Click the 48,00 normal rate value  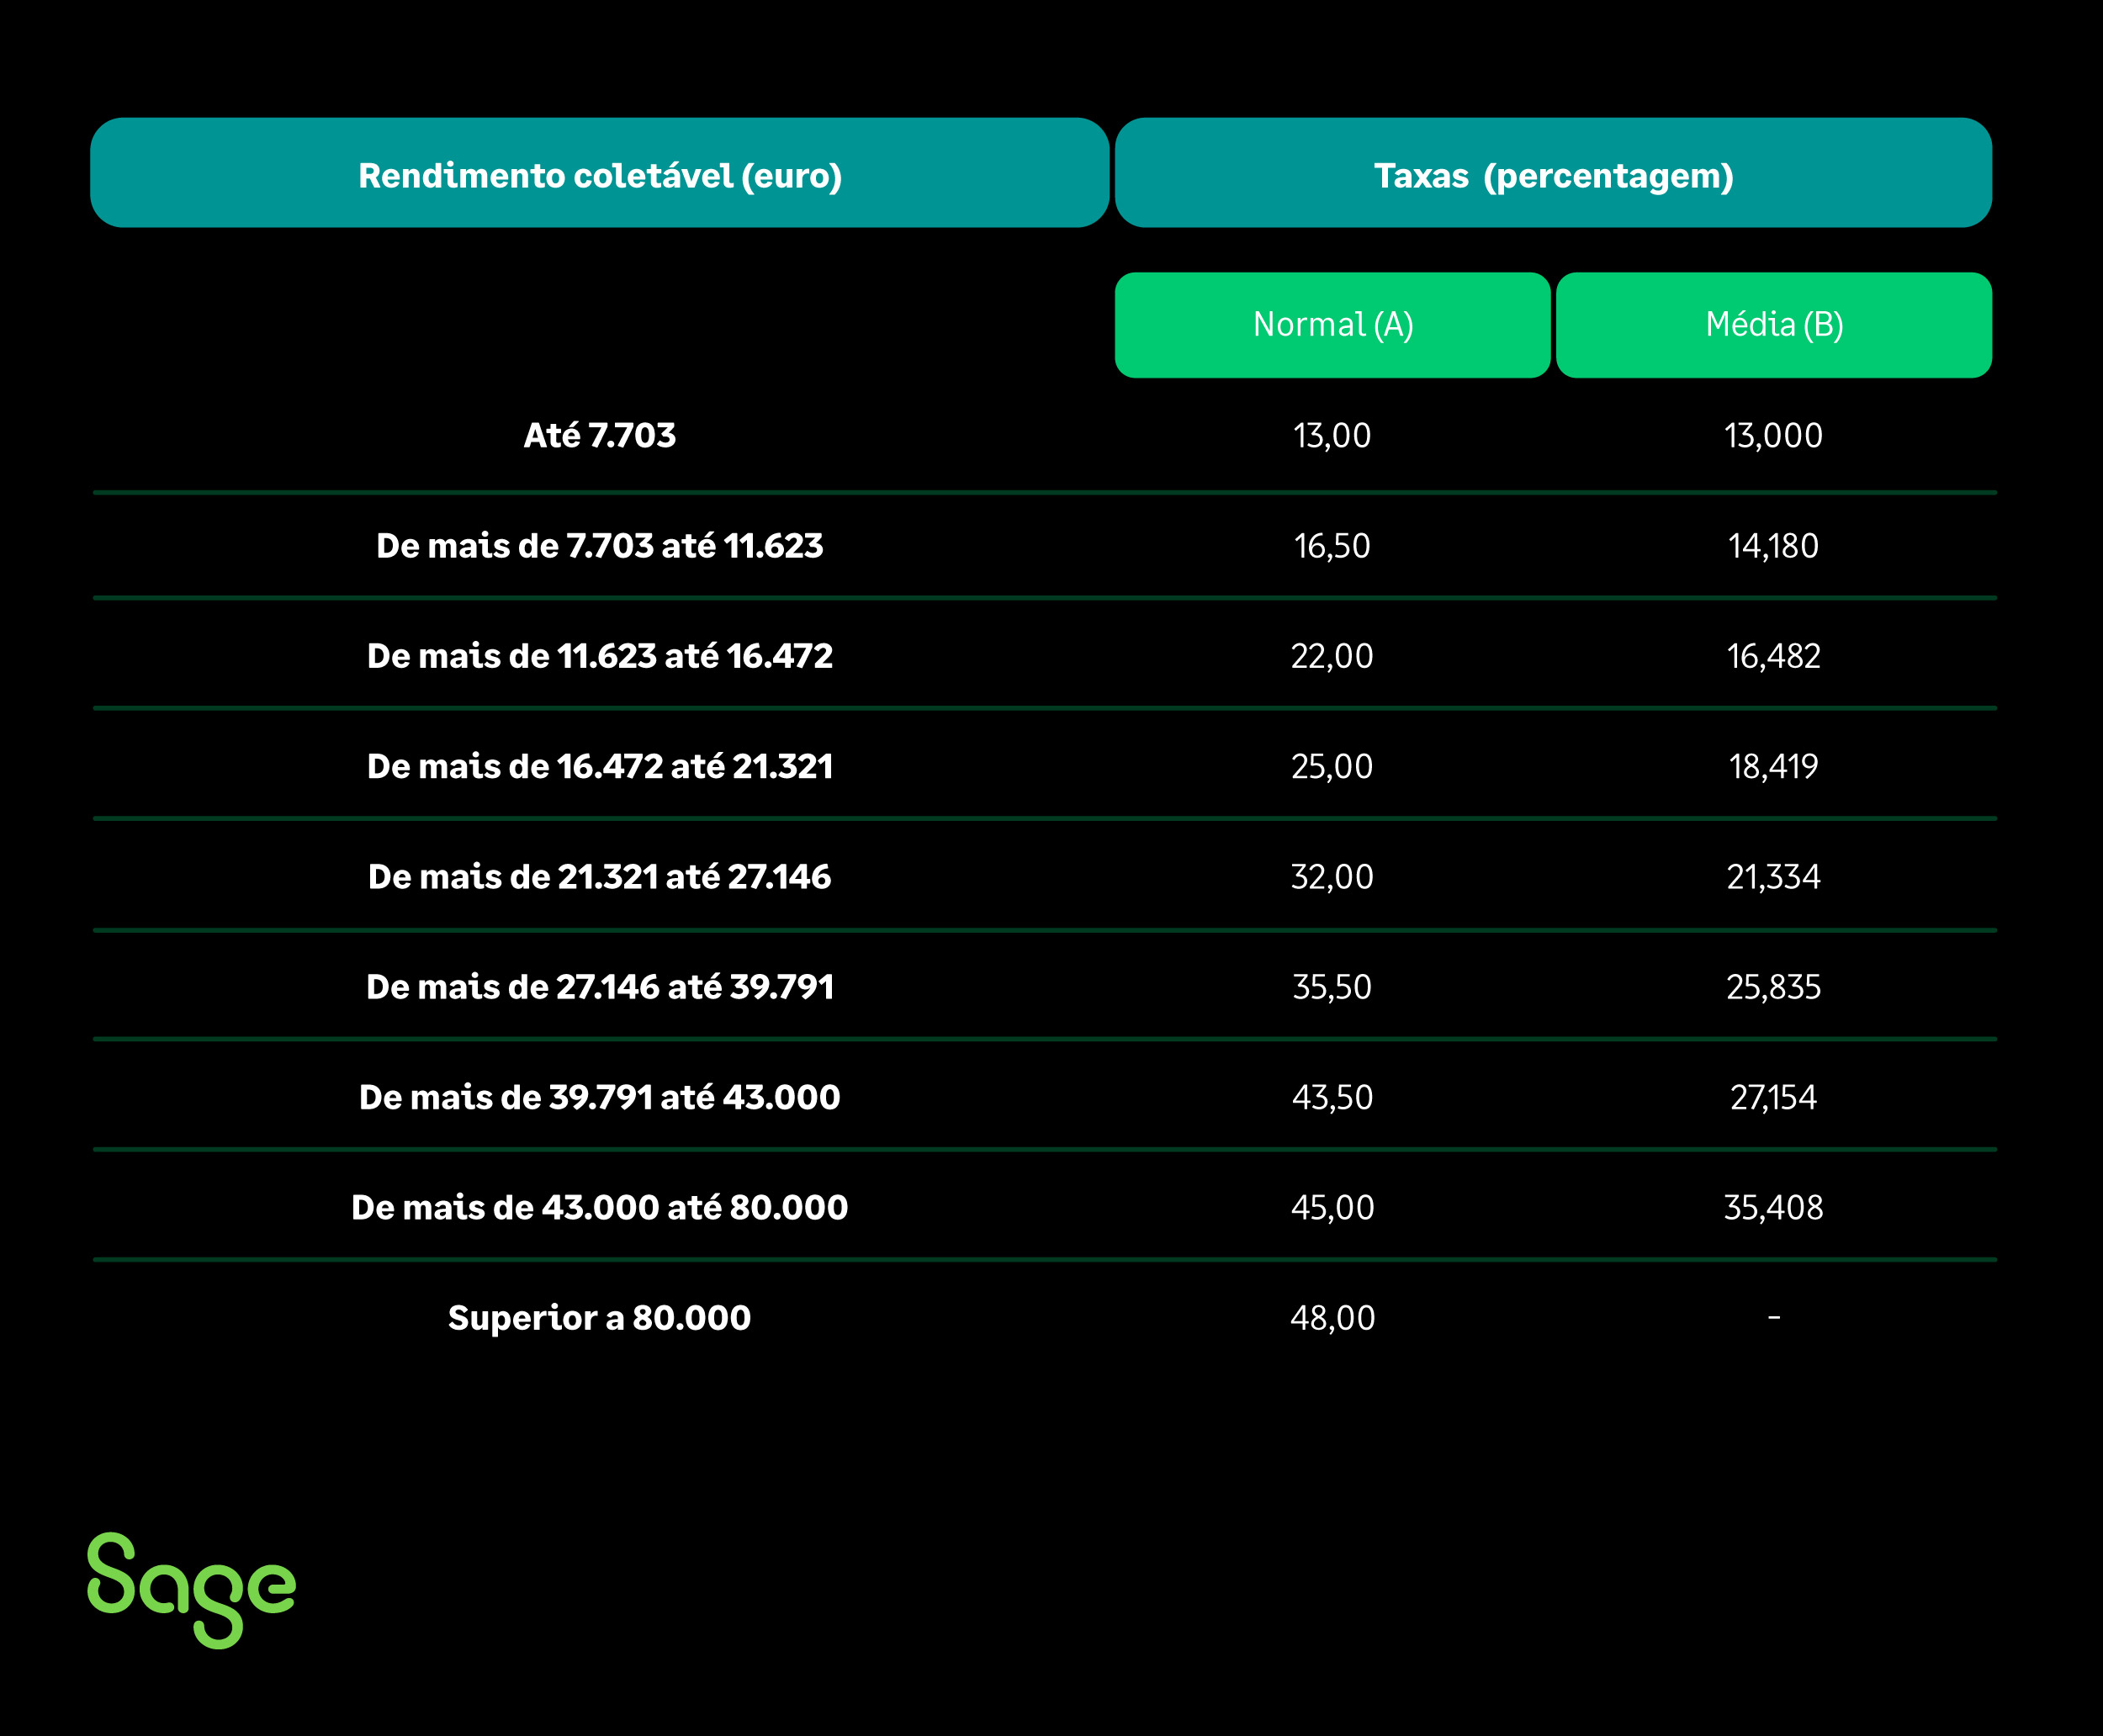click(1332, 1318)
